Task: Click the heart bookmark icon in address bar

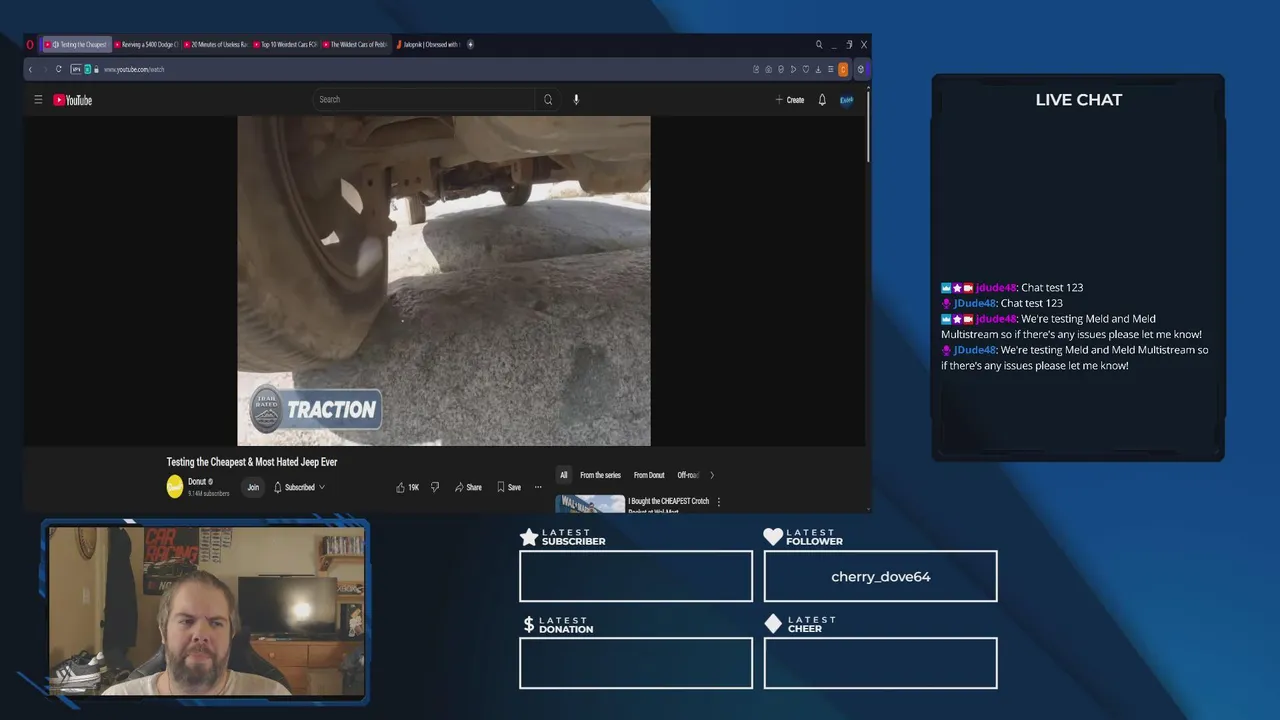Action: pyautogui.click(x=805, y=69)
